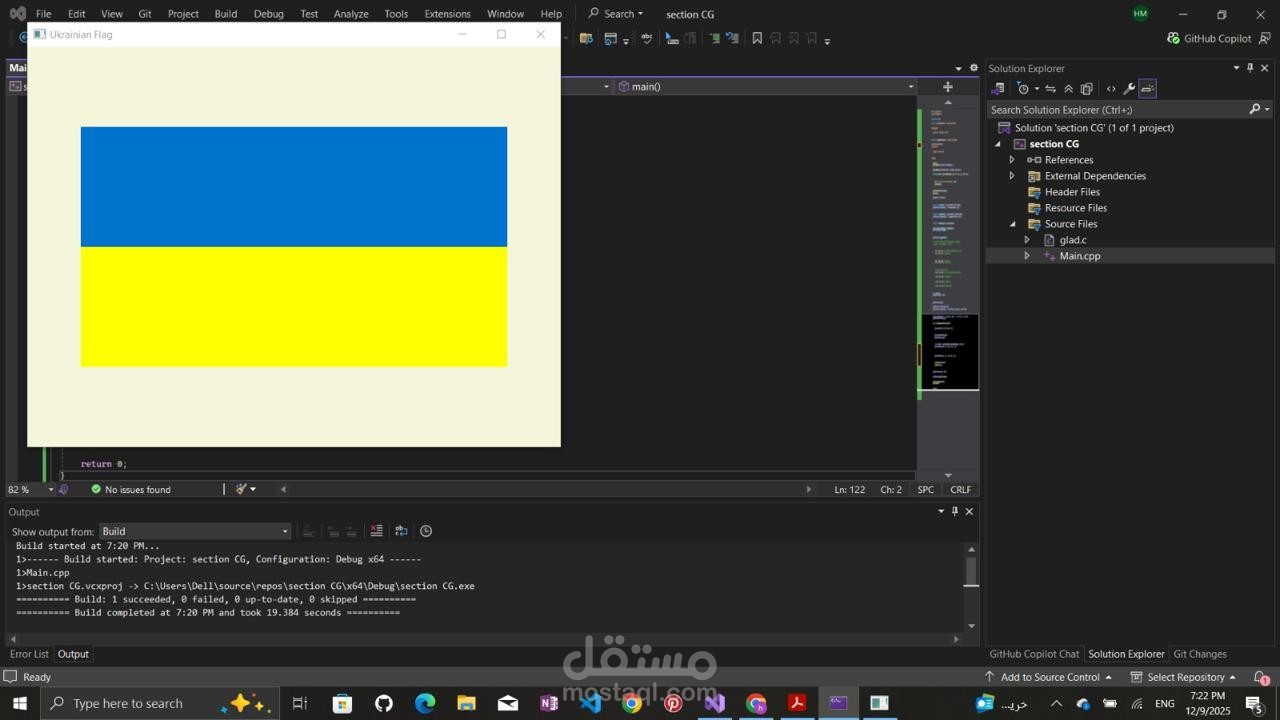Click the pending changes filter clock icon
This screenshot has width=1280, height=720.
pyautogui.click(x=1025, y=88)
